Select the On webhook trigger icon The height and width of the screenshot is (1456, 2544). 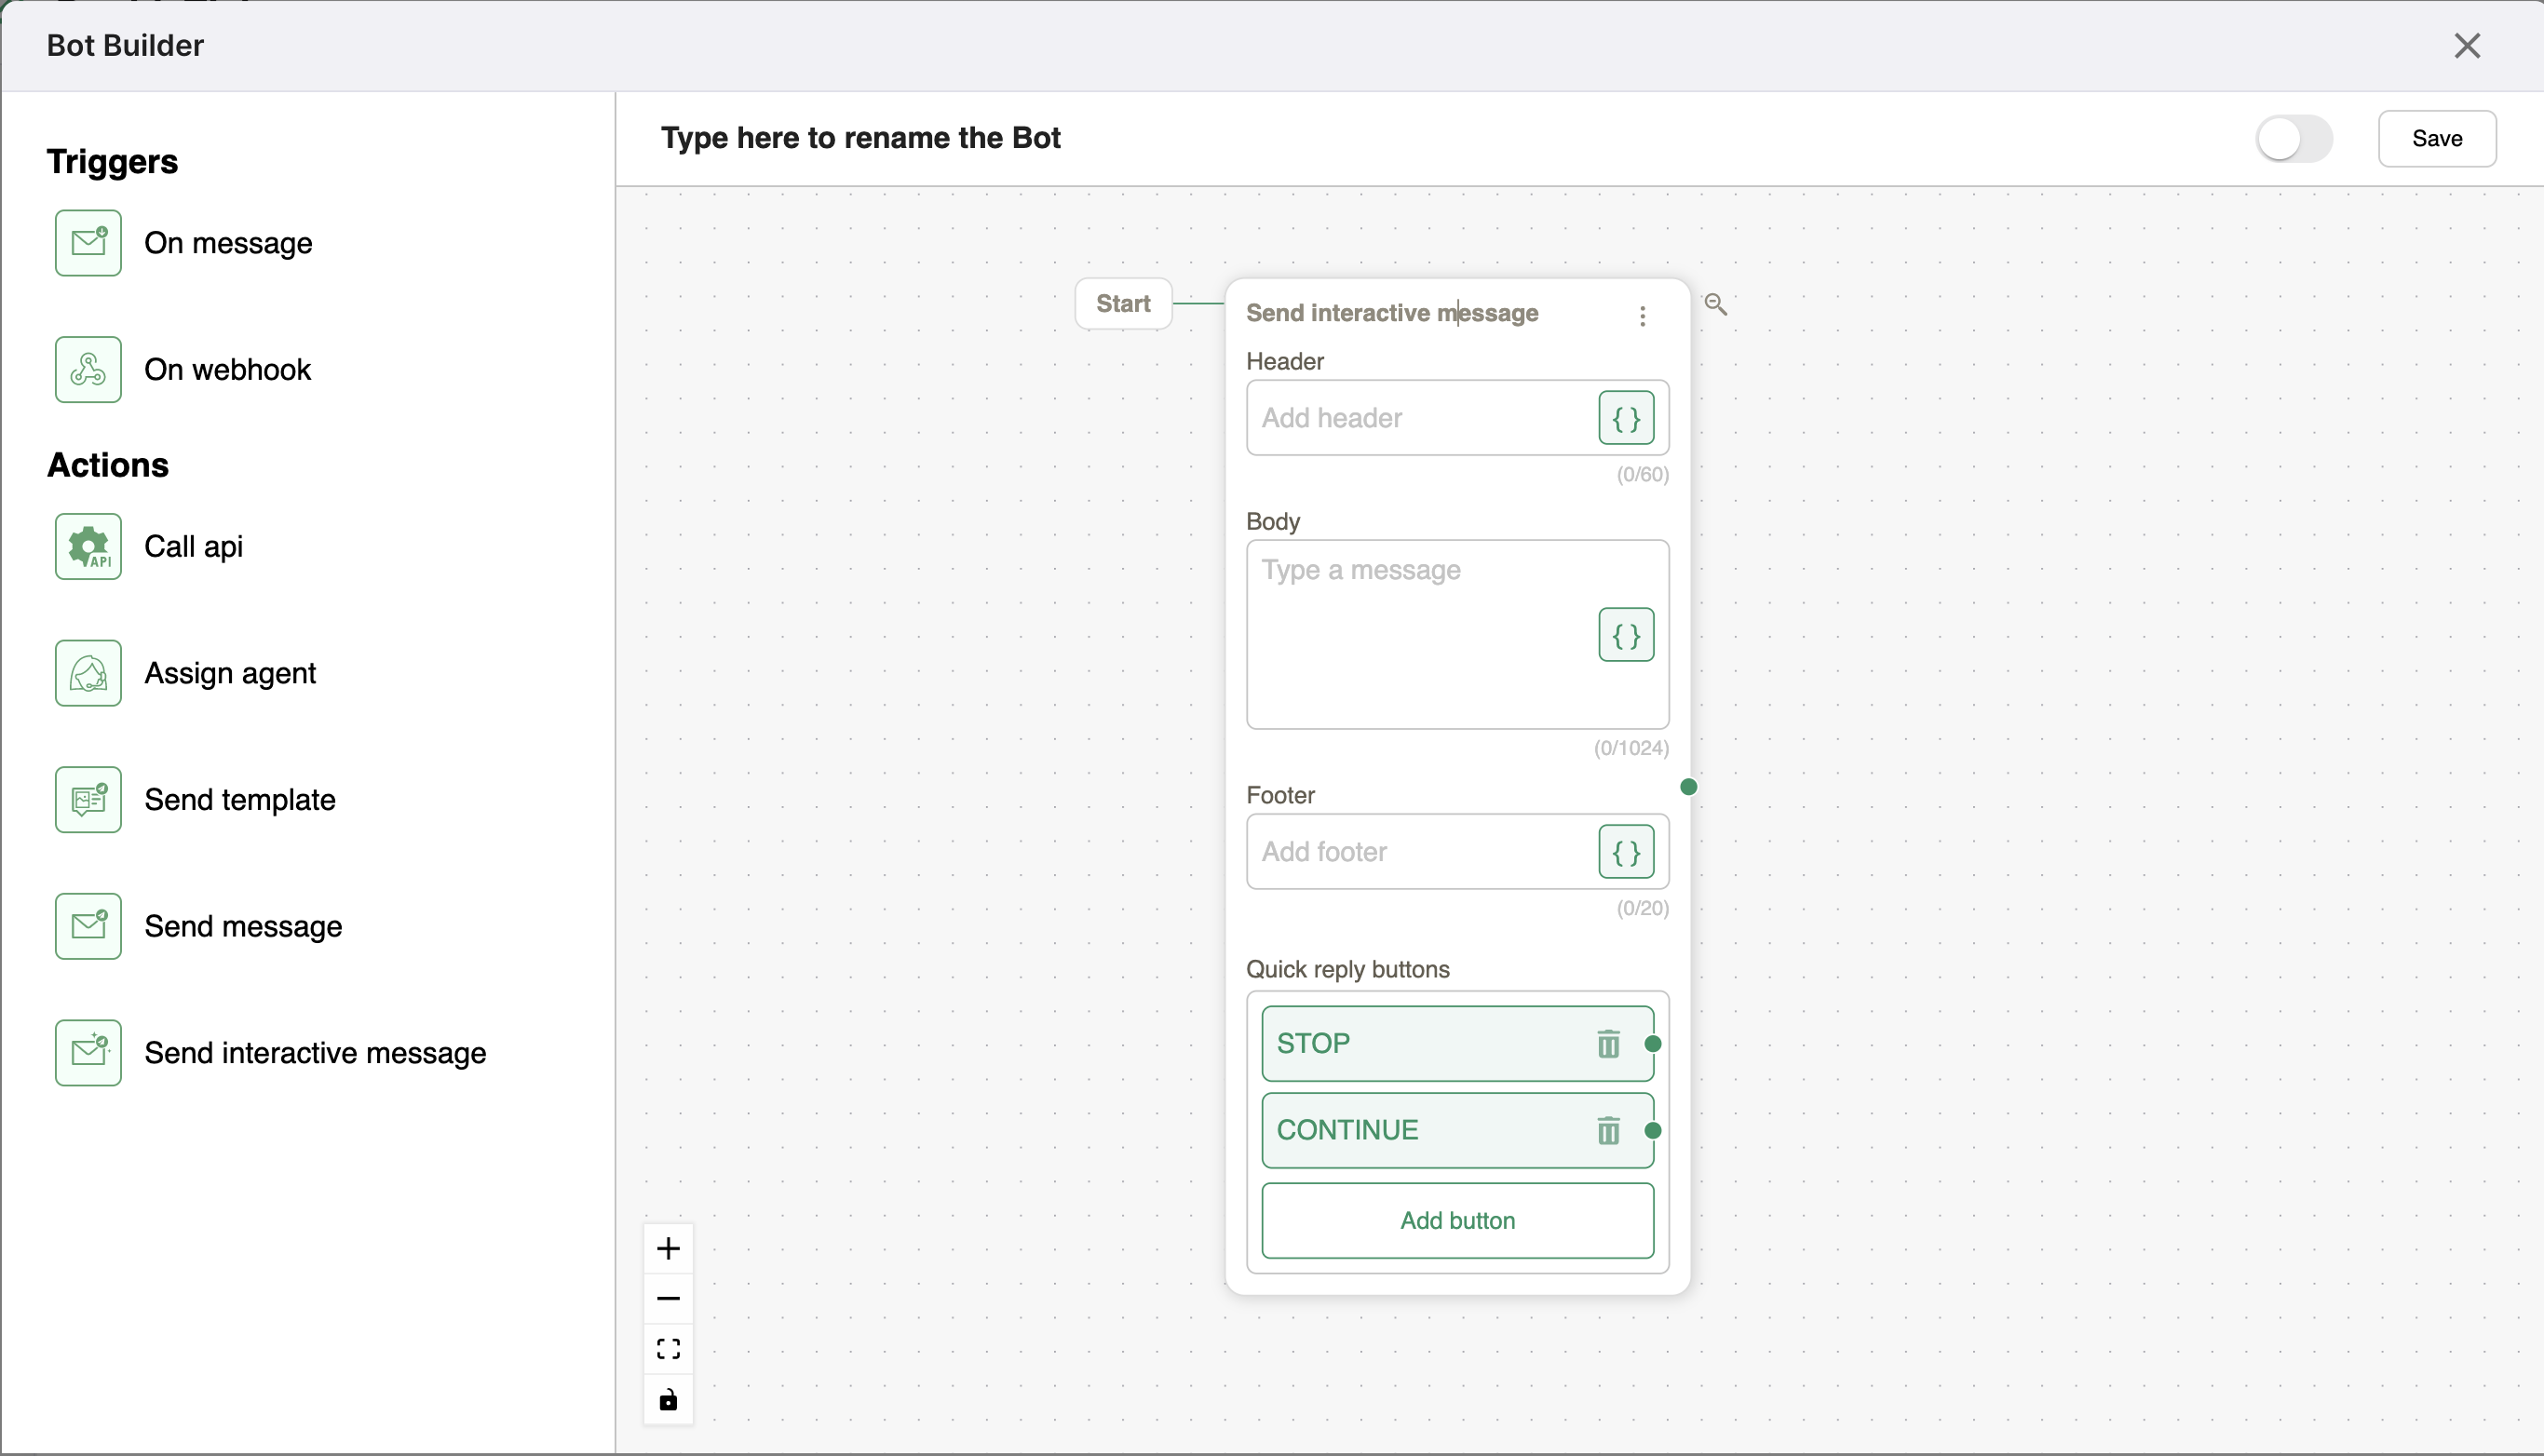point(88,369)
